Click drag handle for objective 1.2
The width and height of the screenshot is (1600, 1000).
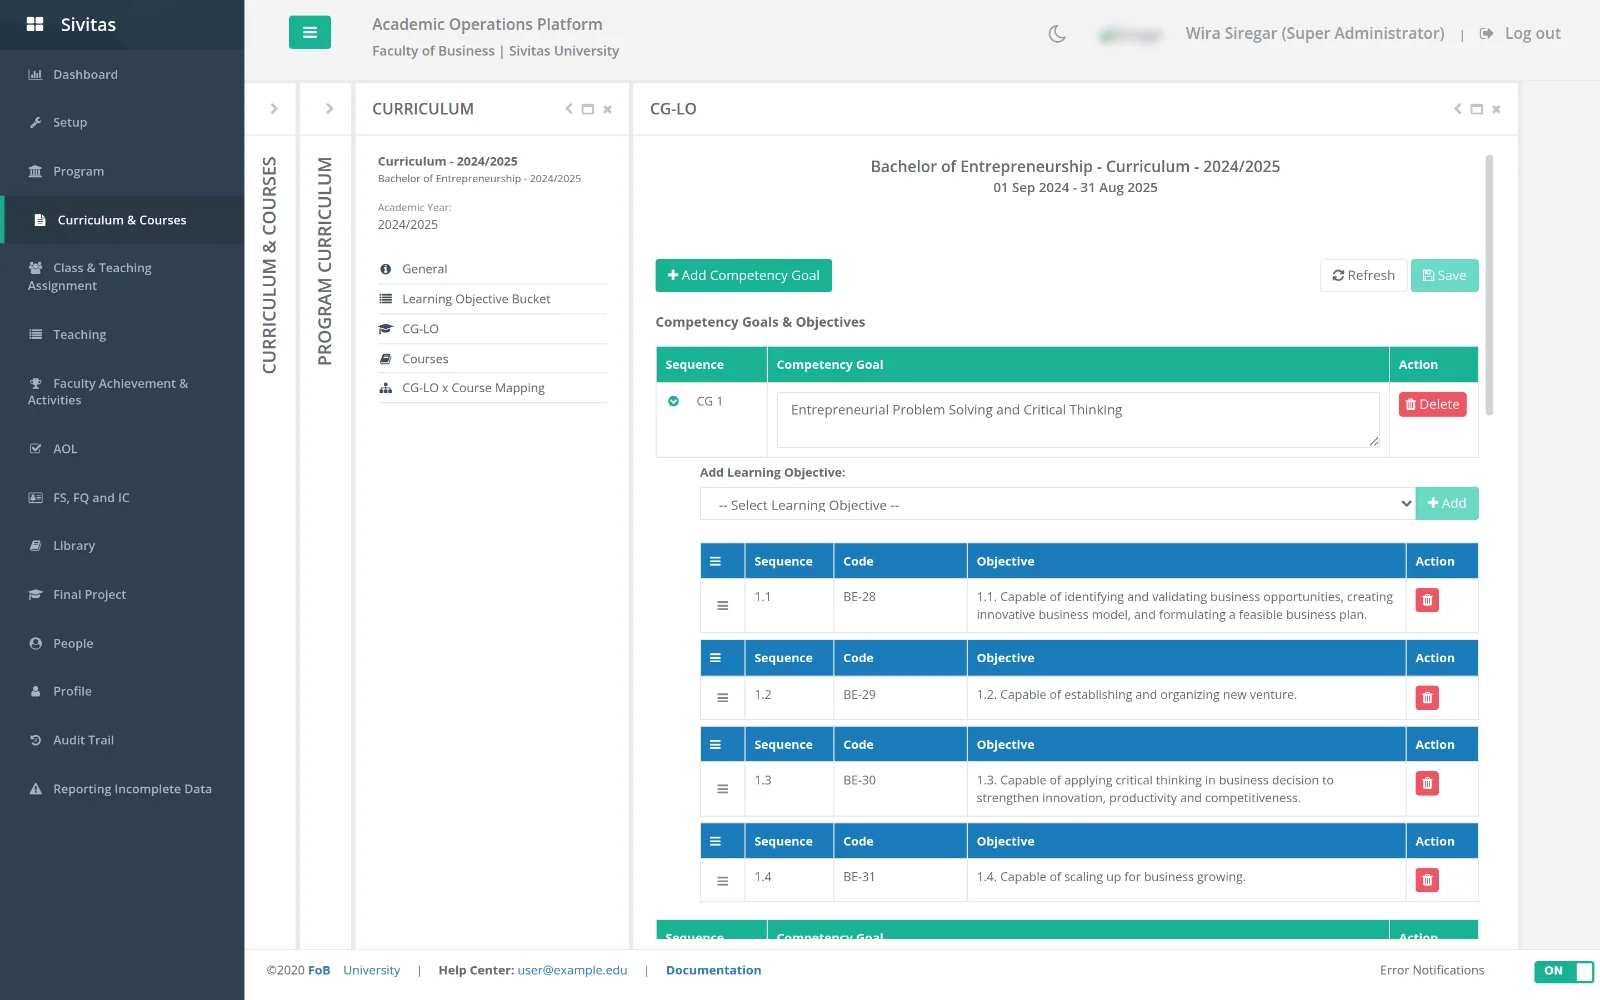tap(722, 698)
